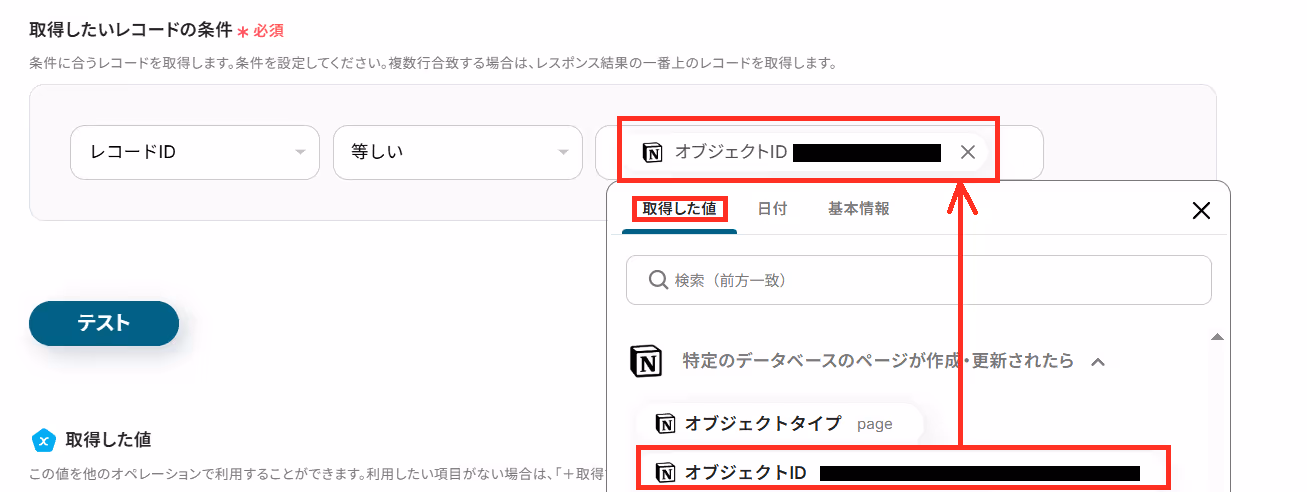Remove the オブジェクトID chip with X
Viewport: 1307px width, 492px height.
[967, 152]
